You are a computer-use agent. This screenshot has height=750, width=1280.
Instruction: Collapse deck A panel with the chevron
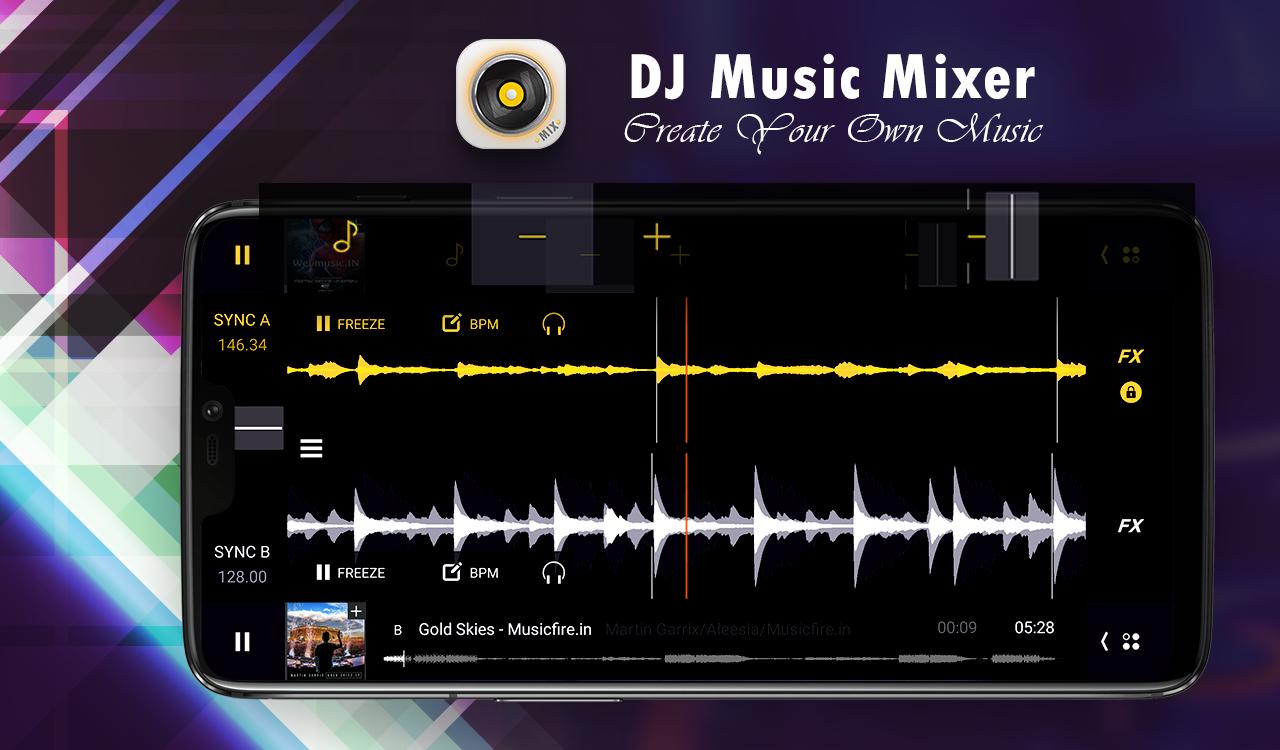click(x=1104, y=255)
